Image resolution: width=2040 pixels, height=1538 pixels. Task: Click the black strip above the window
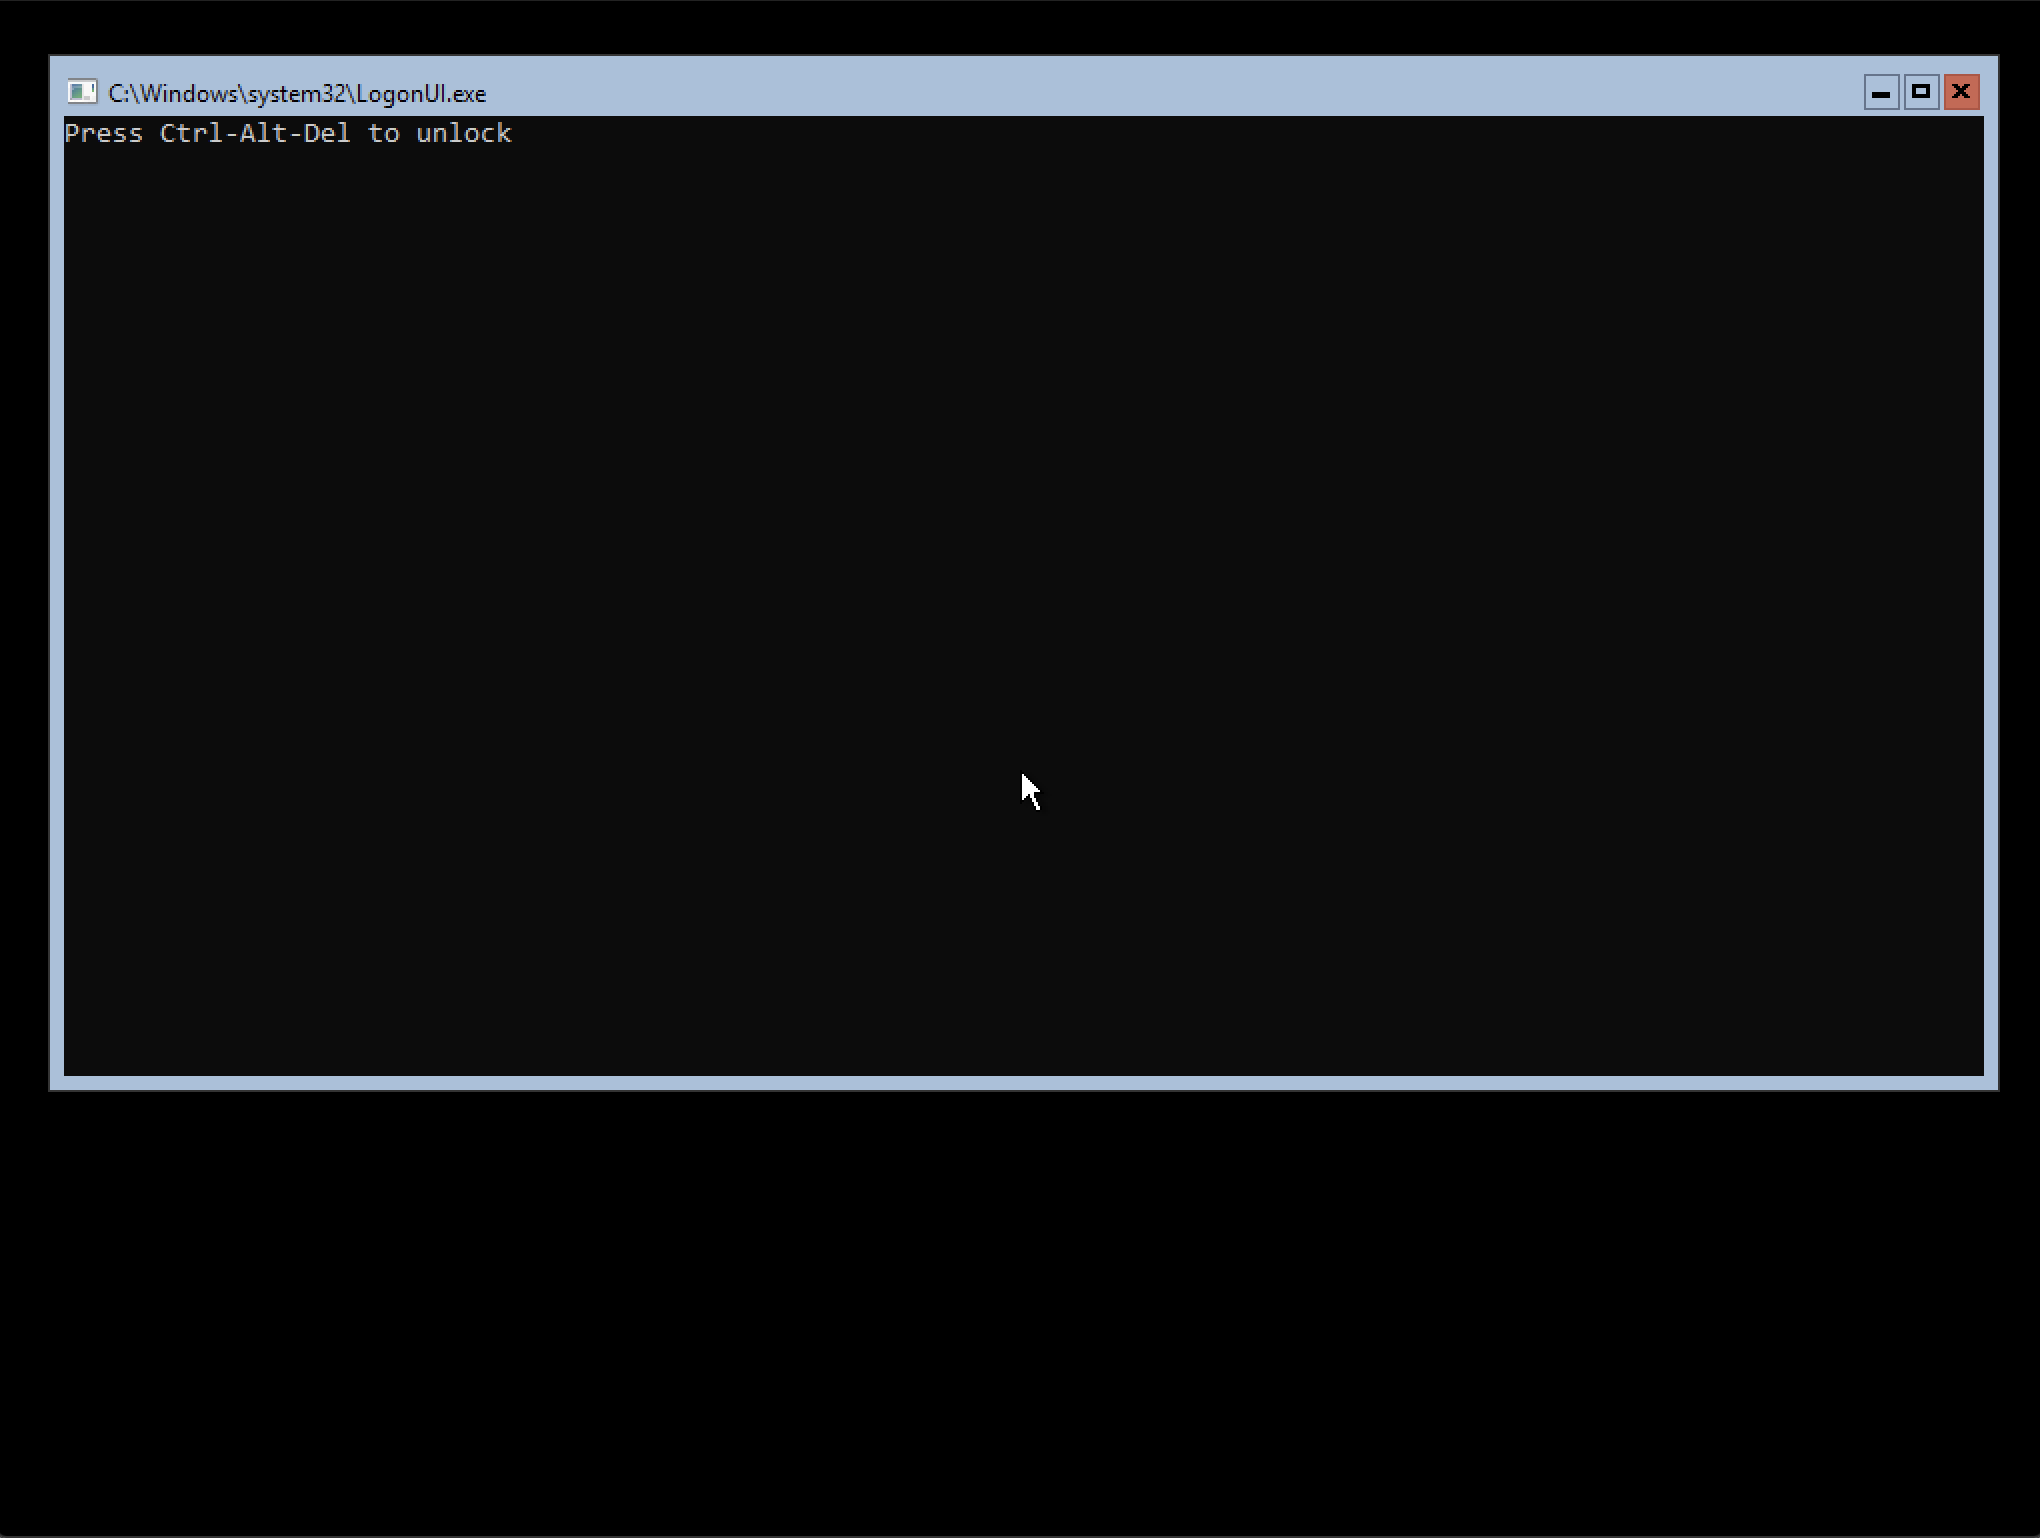1020,27
